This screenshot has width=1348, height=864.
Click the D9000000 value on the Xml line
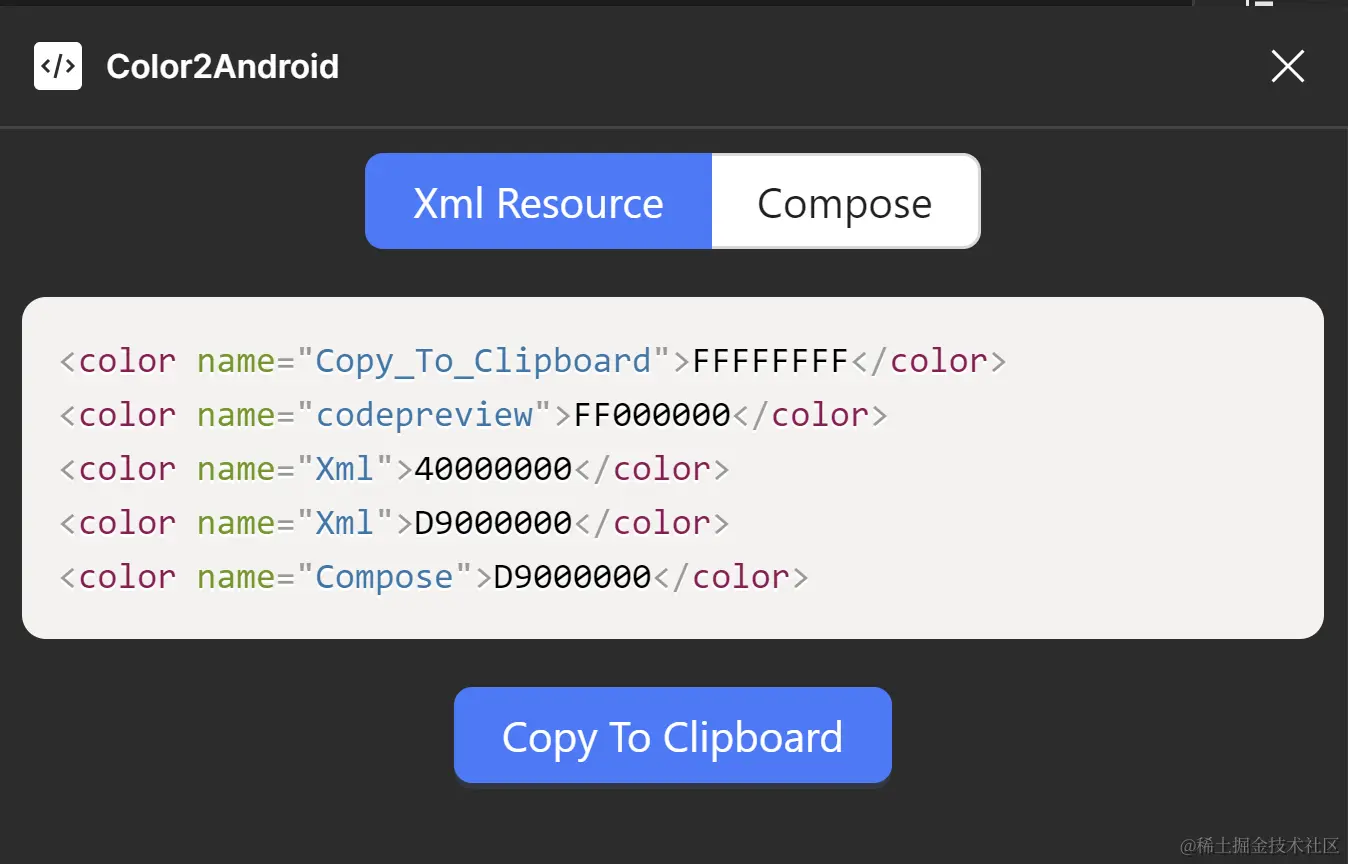tap(493, 523)
